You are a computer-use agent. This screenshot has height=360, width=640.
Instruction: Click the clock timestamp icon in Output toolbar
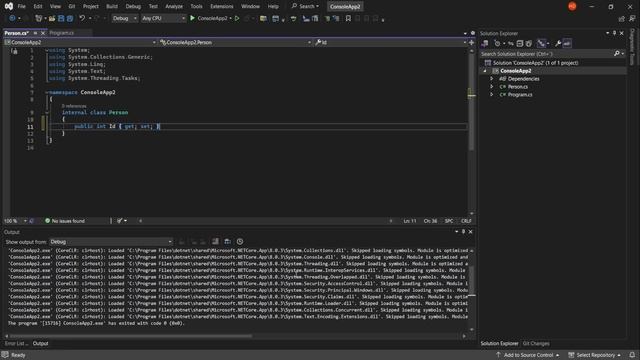tap(240, 242)
